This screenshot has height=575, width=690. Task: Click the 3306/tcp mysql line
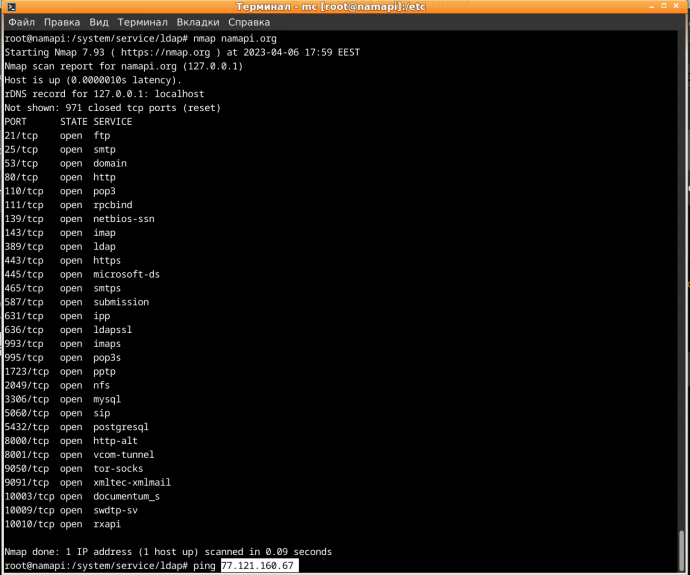[x=63, y=399]
